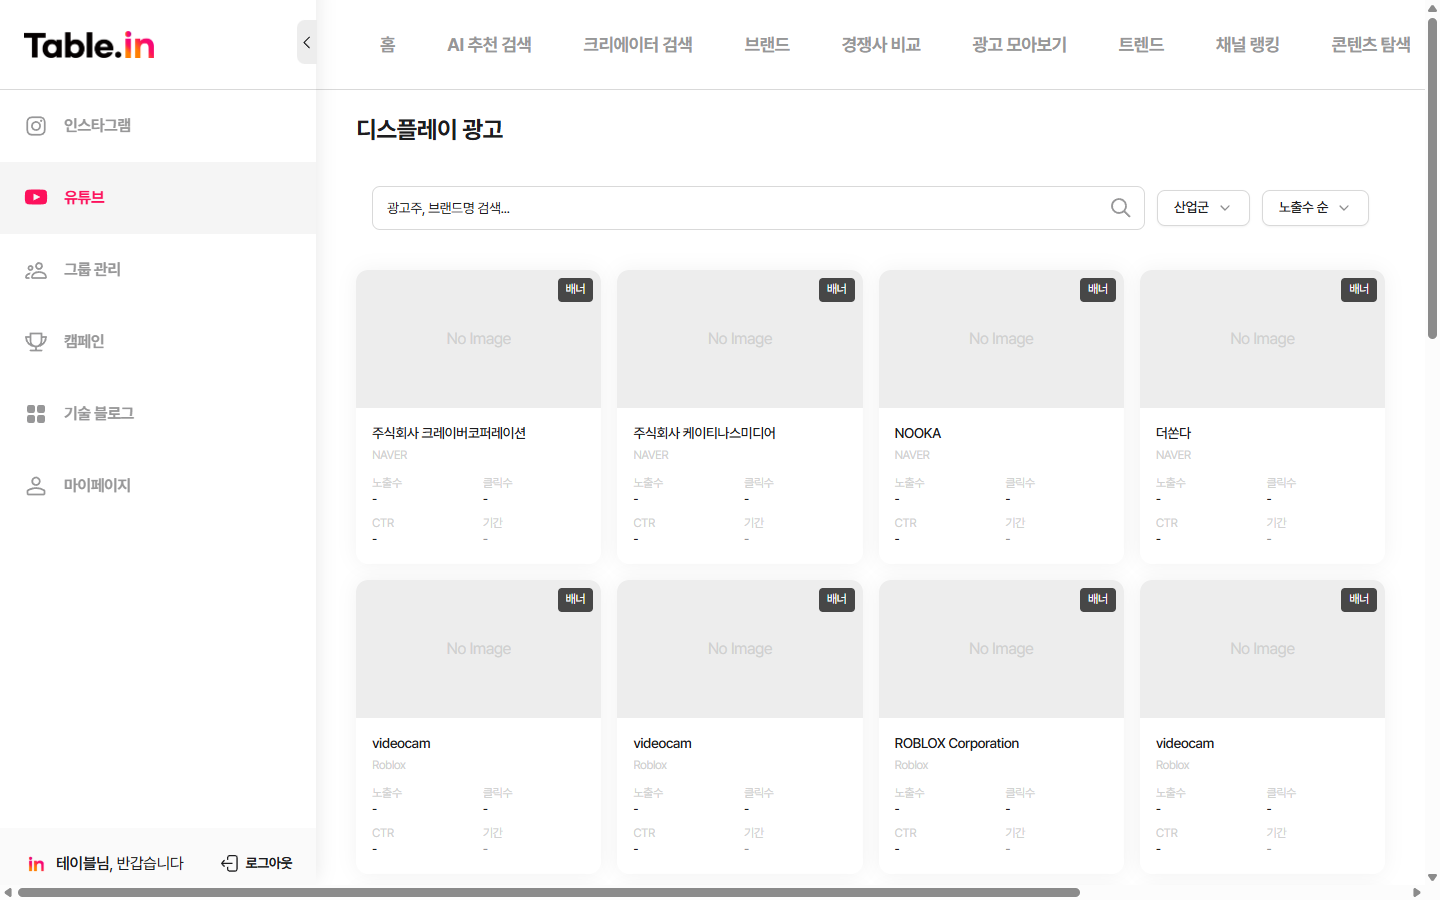
Task: Click the logout icon next to 로그아웃
Action: (229, 862)
